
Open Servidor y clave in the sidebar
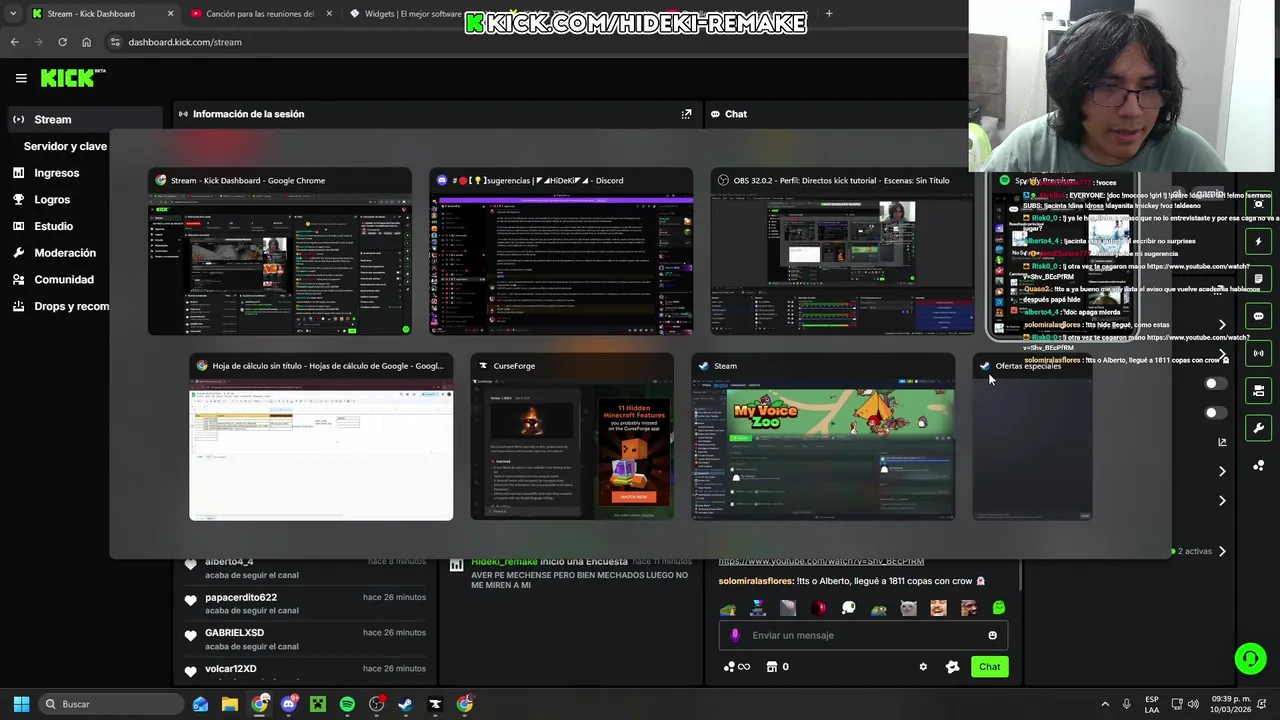click(65, 146)
